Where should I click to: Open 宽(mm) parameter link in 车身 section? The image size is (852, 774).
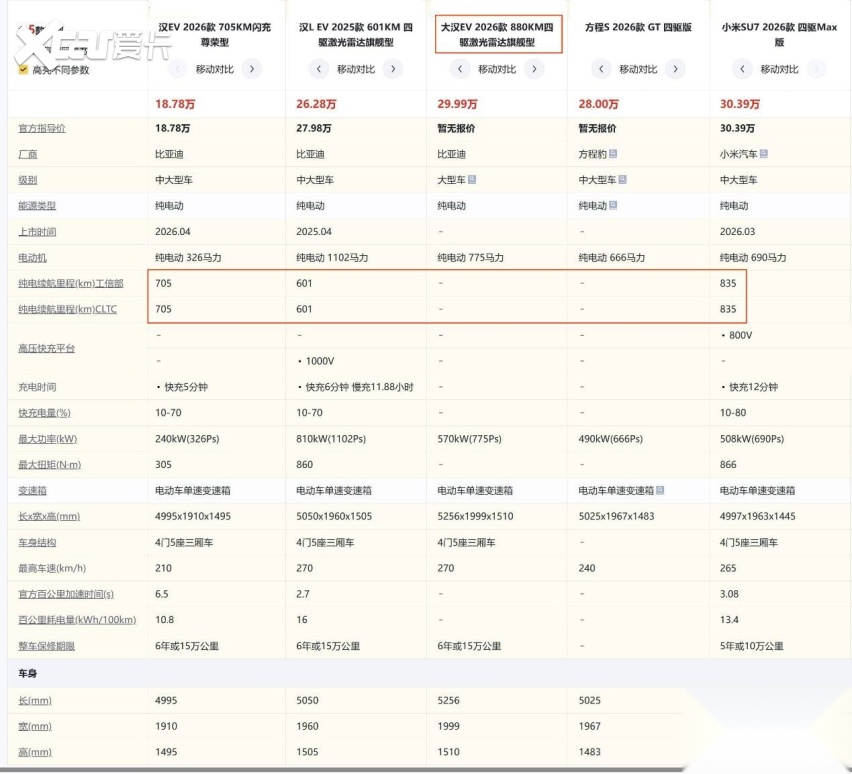[35, 726]
